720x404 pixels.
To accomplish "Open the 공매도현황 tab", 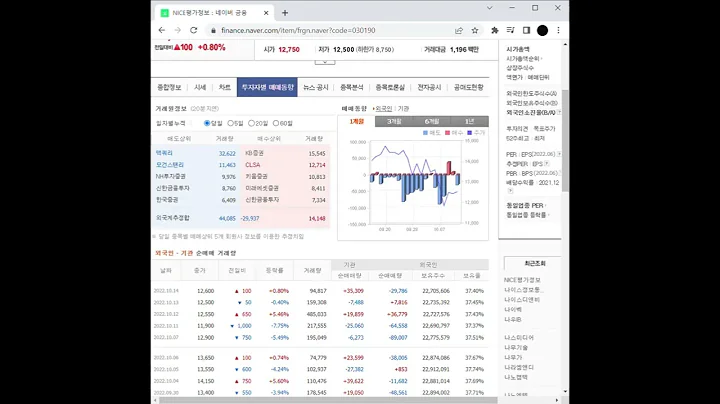I will coord(468,87).
